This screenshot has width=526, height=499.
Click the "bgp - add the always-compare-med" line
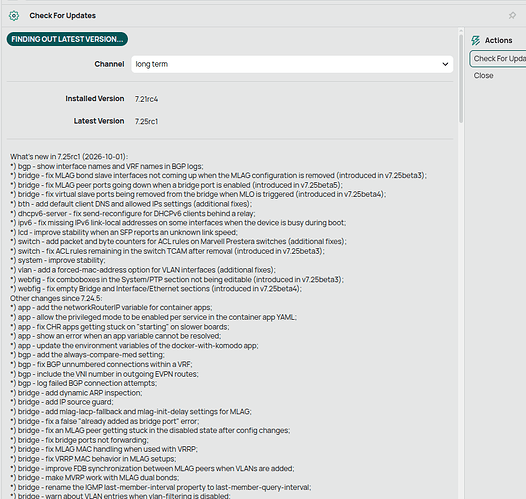point(87,355)
